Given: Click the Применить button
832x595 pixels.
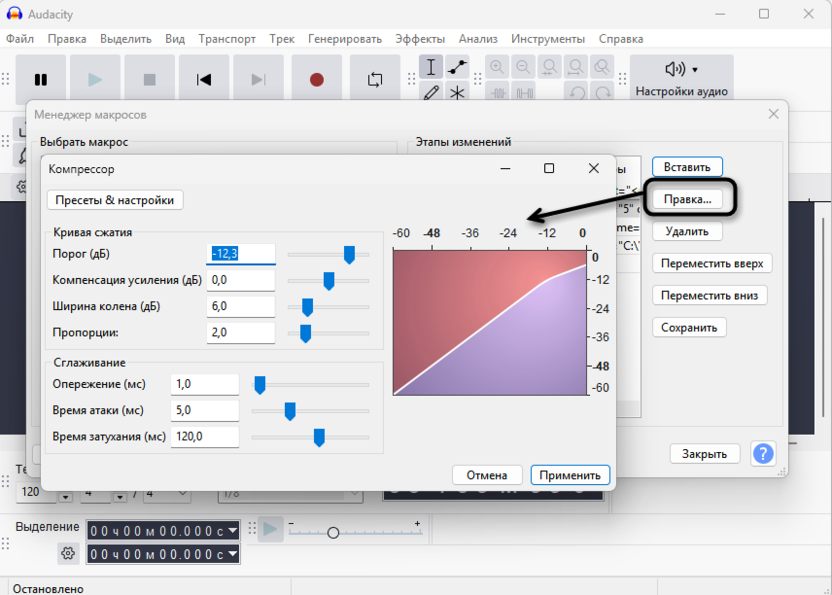Looking at the screenshot, I should click(570, 475).
